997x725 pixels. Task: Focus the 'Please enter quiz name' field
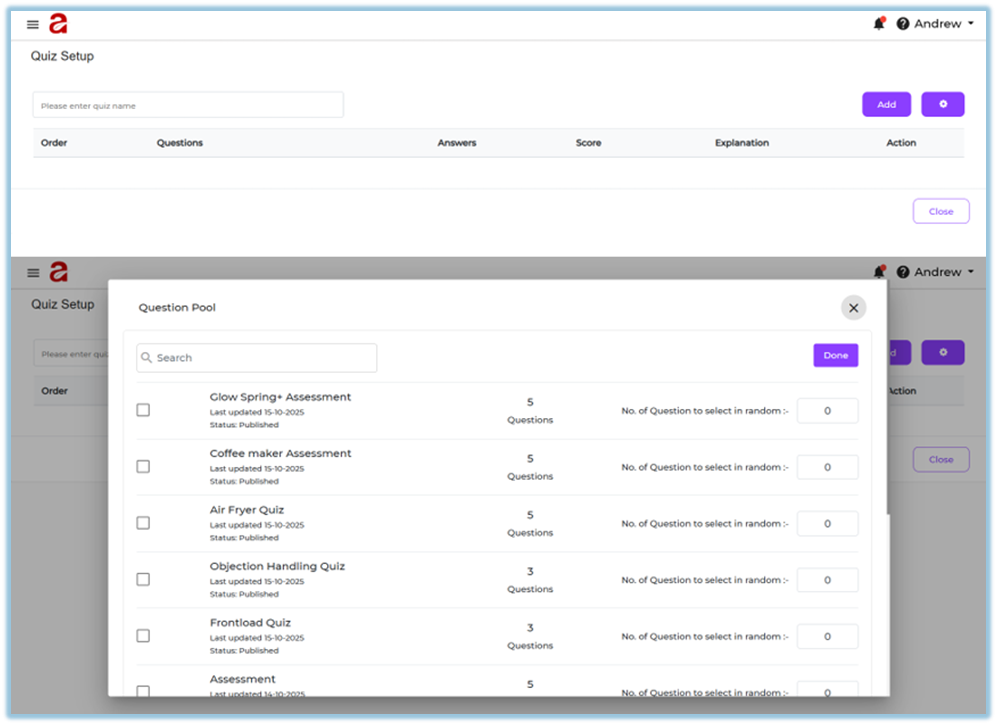[x=188, y=105]
